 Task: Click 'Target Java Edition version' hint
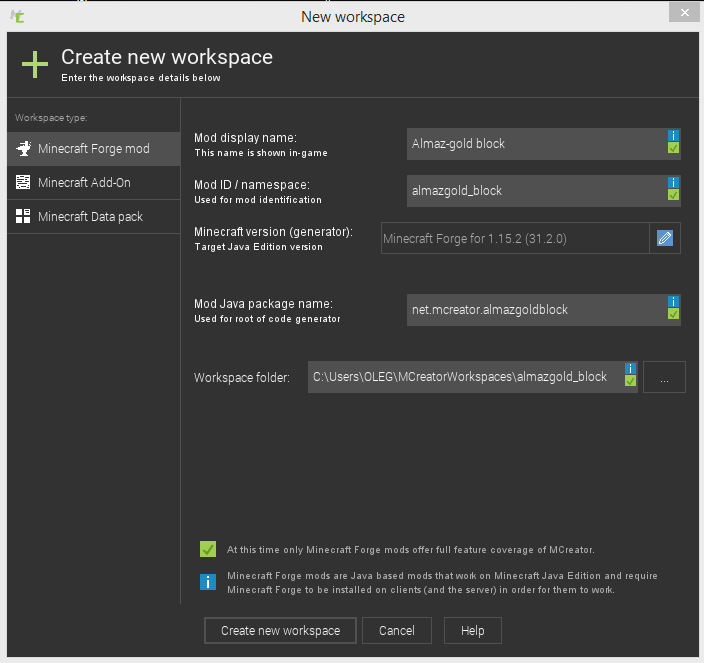point(258,247)
